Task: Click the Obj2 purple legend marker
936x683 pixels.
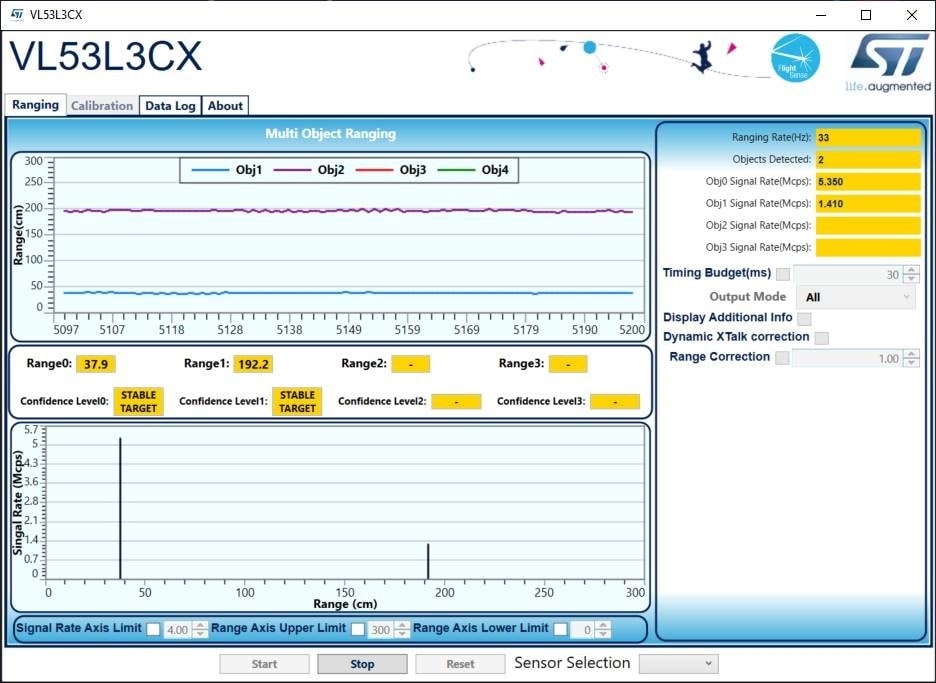Action: 291,171
